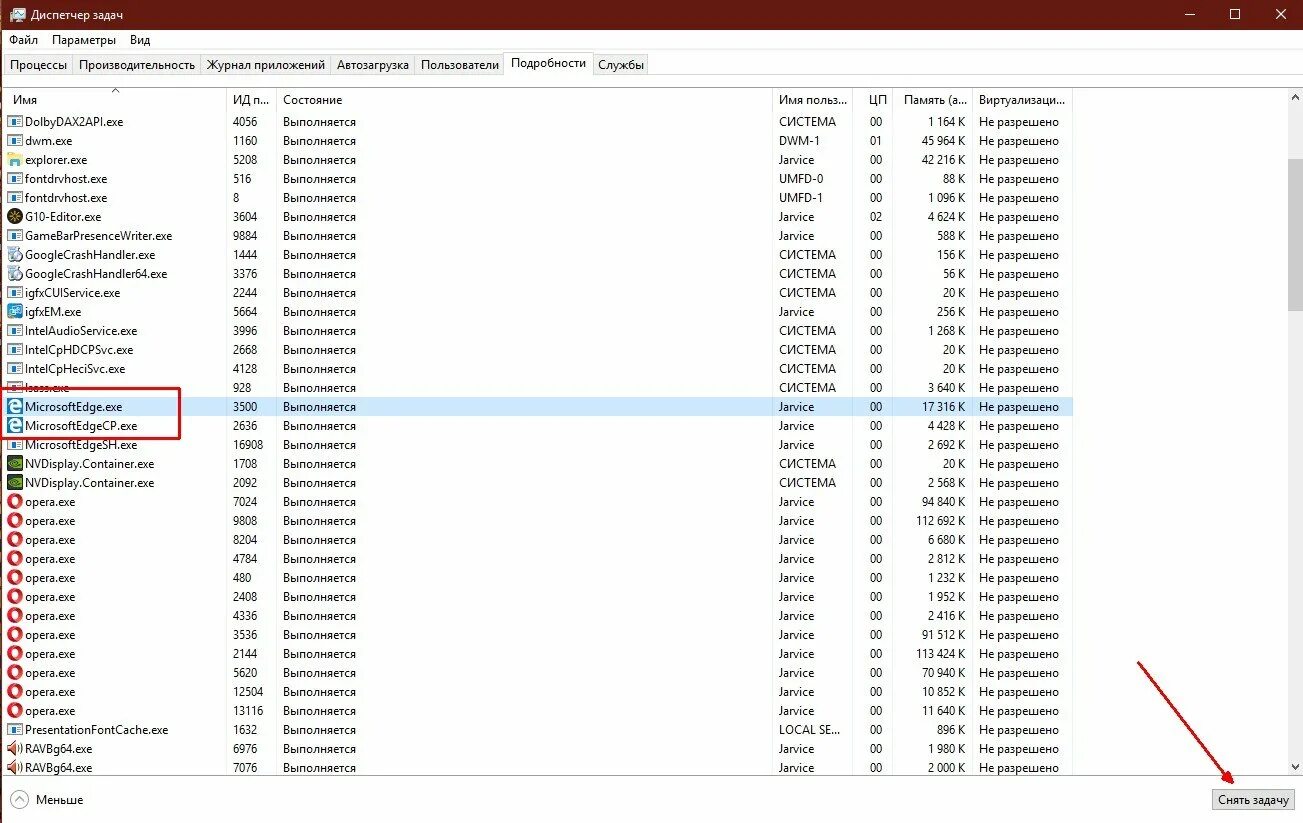1303x823 pixels.
Task: Select the IntelAudioService.exe icon
Action: coord(15,331)
